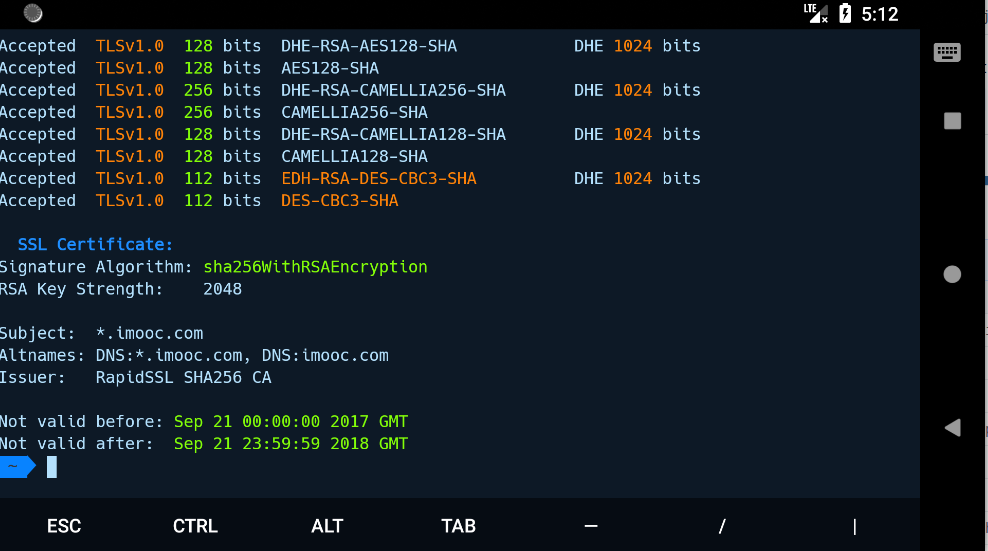The width and height of the screenshot is (988, 551).
Task: Tap the circular home navigation button
Action: [x=952, y=274]
